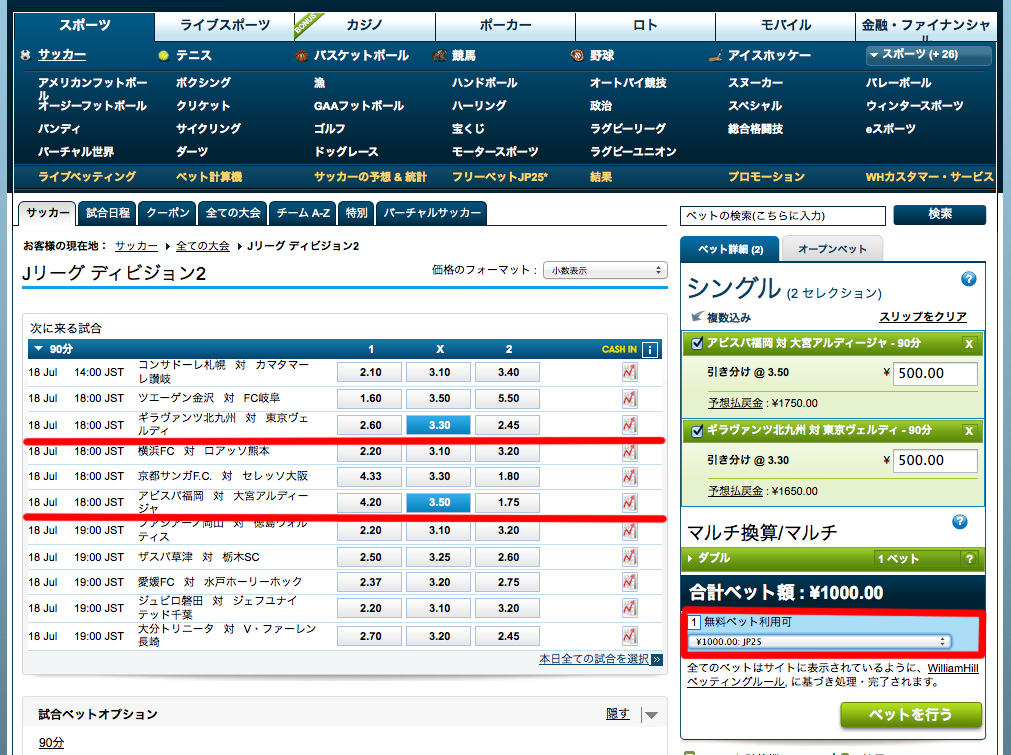Screen dimensions: 1011x755
Task: Expand the スポーツ (+ 26) dropdown
Action: [928, 56]
